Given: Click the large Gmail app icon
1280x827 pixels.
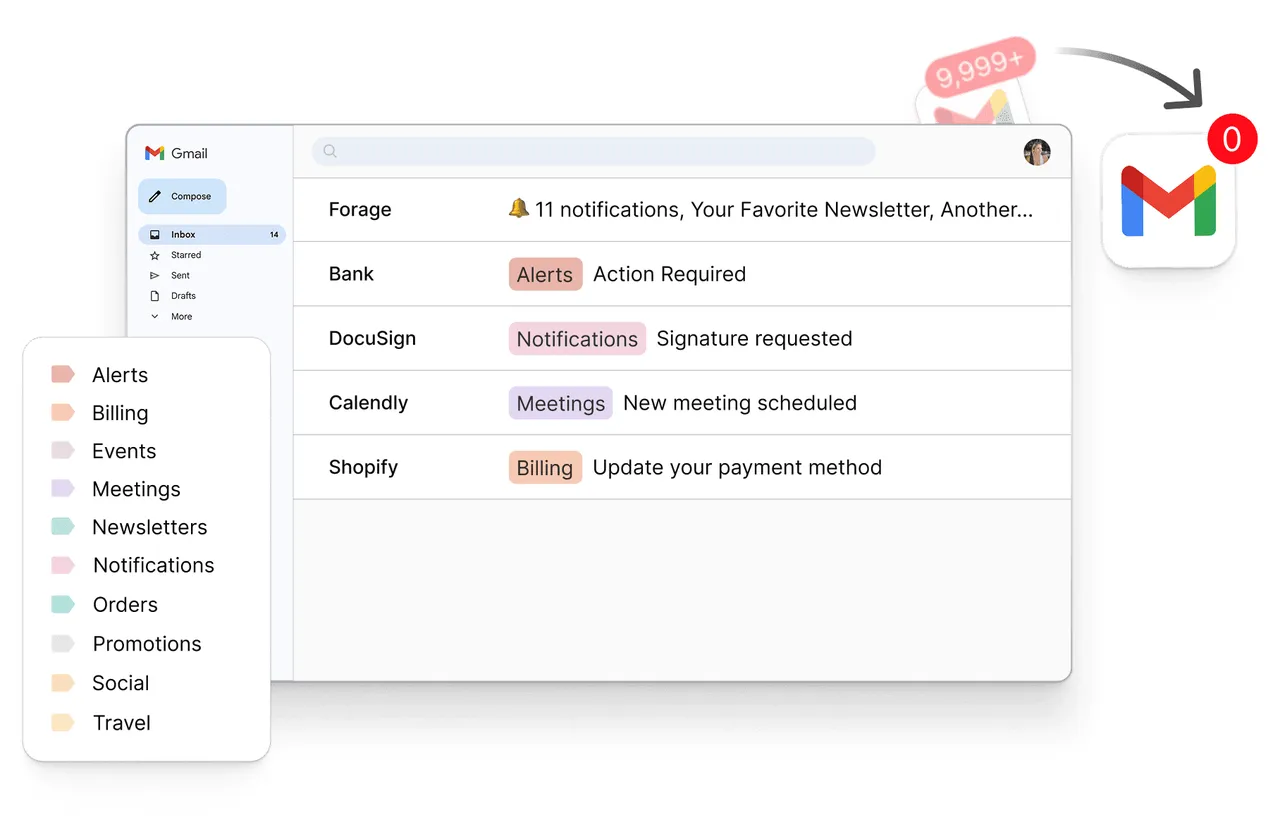Looking at the screenshot, I should (x=1168, y=201).
